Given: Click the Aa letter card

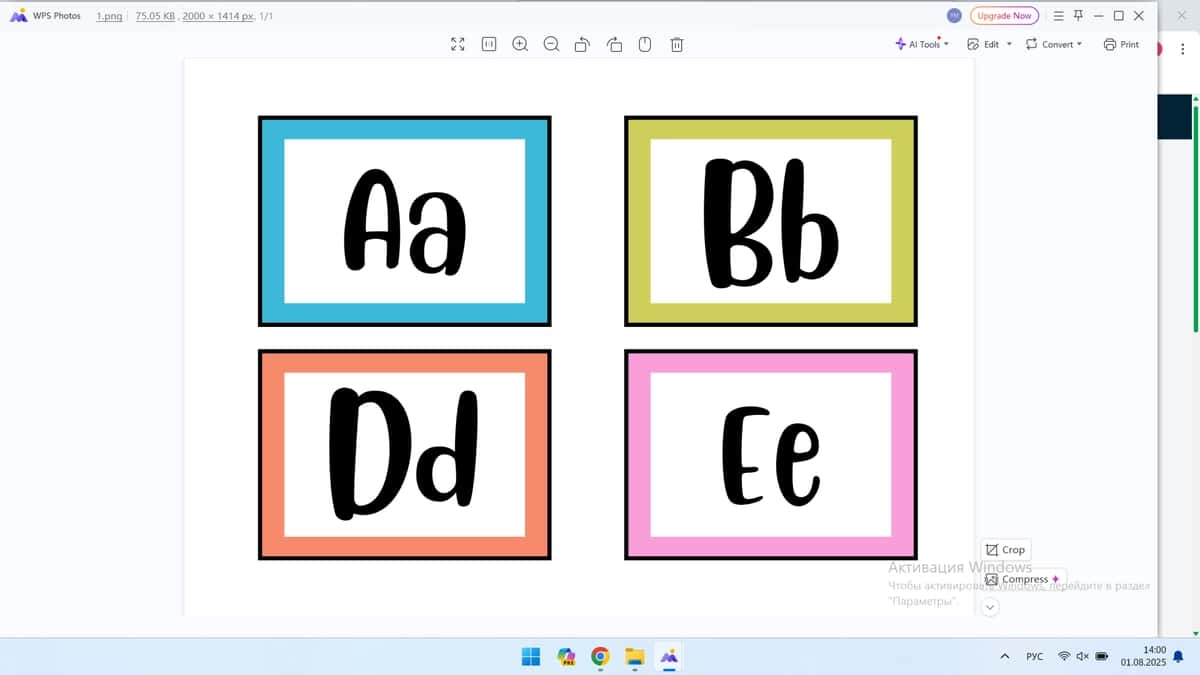Looking at the screenshot, I should pyautogui.click(x=405, y=221).
